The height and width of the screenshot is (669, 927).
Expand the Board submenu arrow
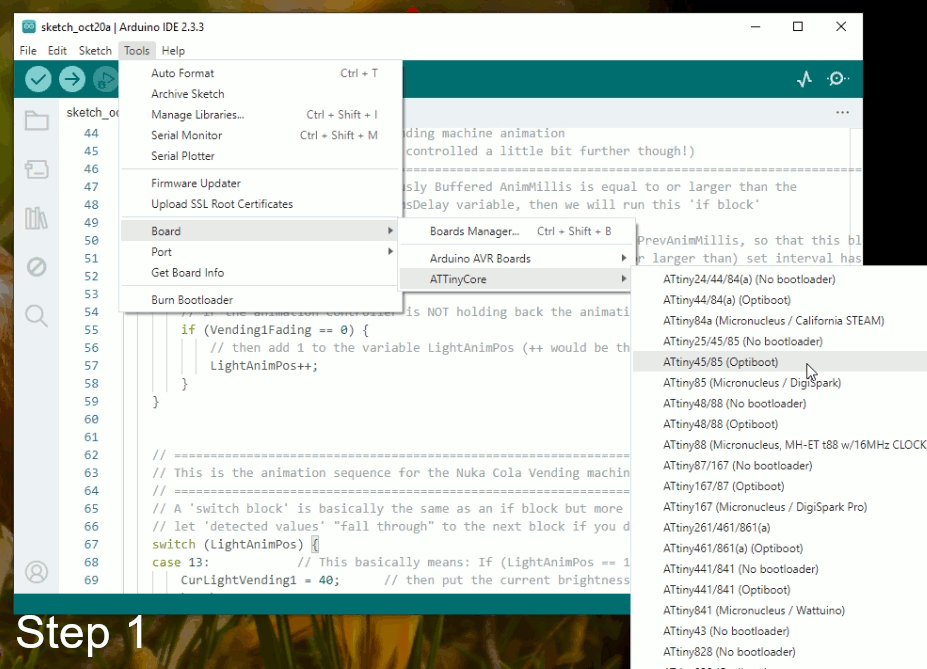tap(390, 231)
